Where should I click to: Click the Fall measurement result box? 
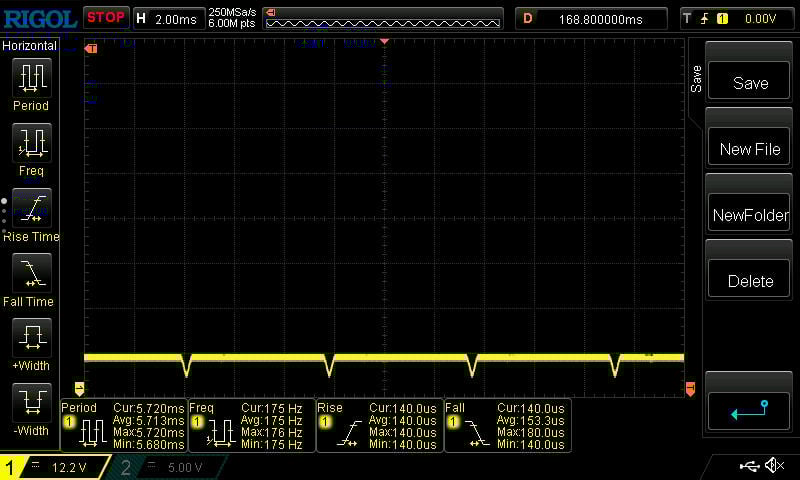508,425
